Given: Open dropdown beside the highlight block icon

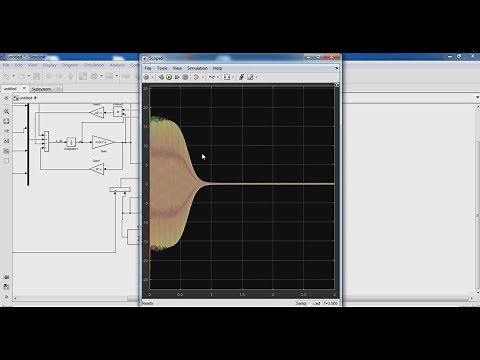Looking at the screenshot, I should (x=202, y=77).
